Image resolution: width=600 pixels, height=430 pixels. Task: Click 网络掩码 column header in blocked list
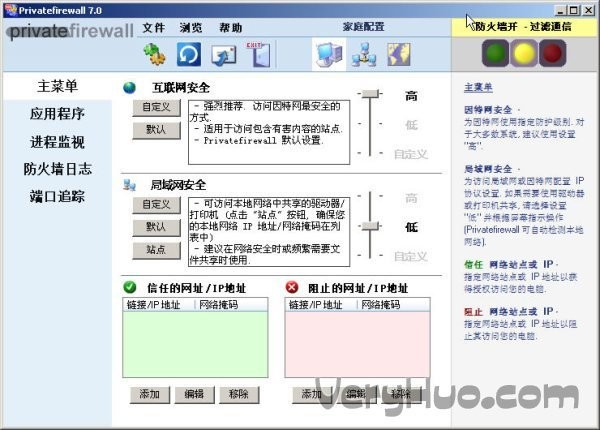coord(393,305)
